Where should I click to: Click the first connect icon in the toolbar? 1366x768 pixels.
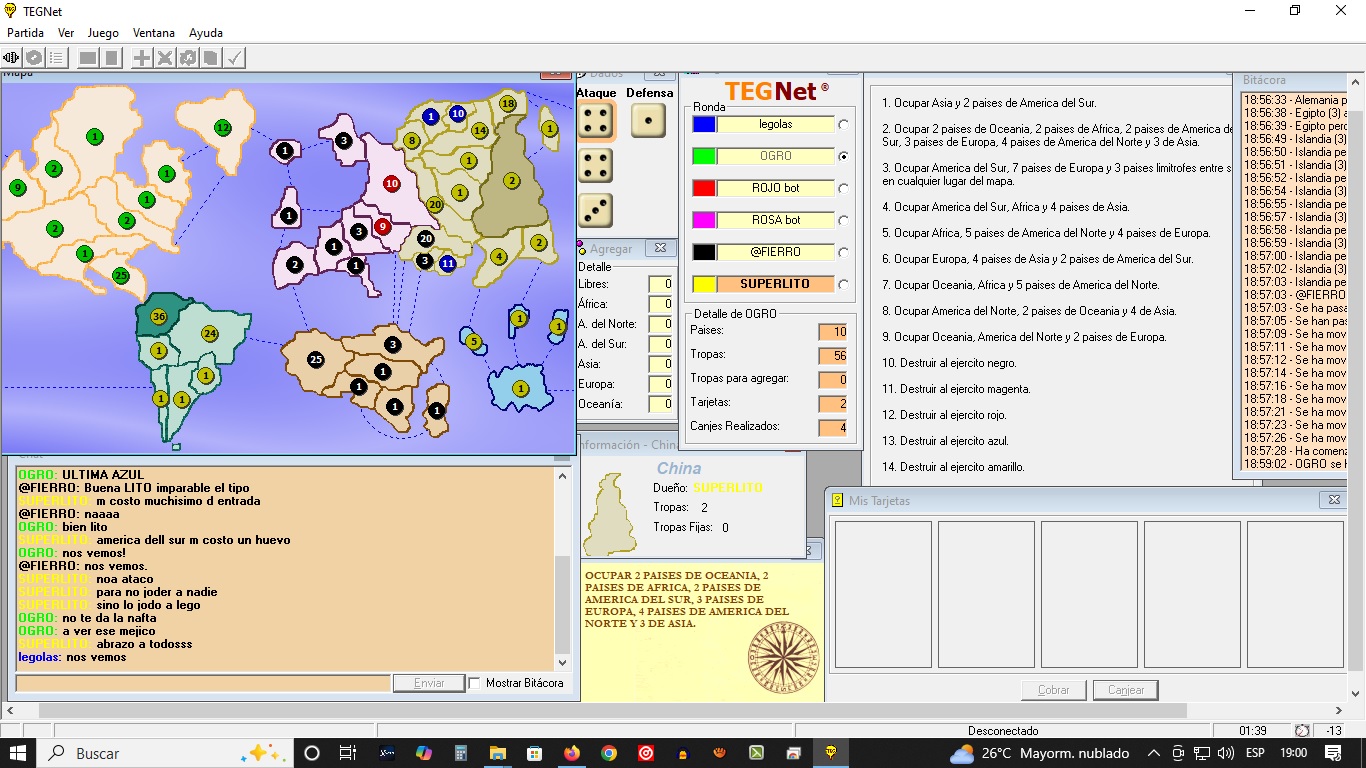click(12, 58)
